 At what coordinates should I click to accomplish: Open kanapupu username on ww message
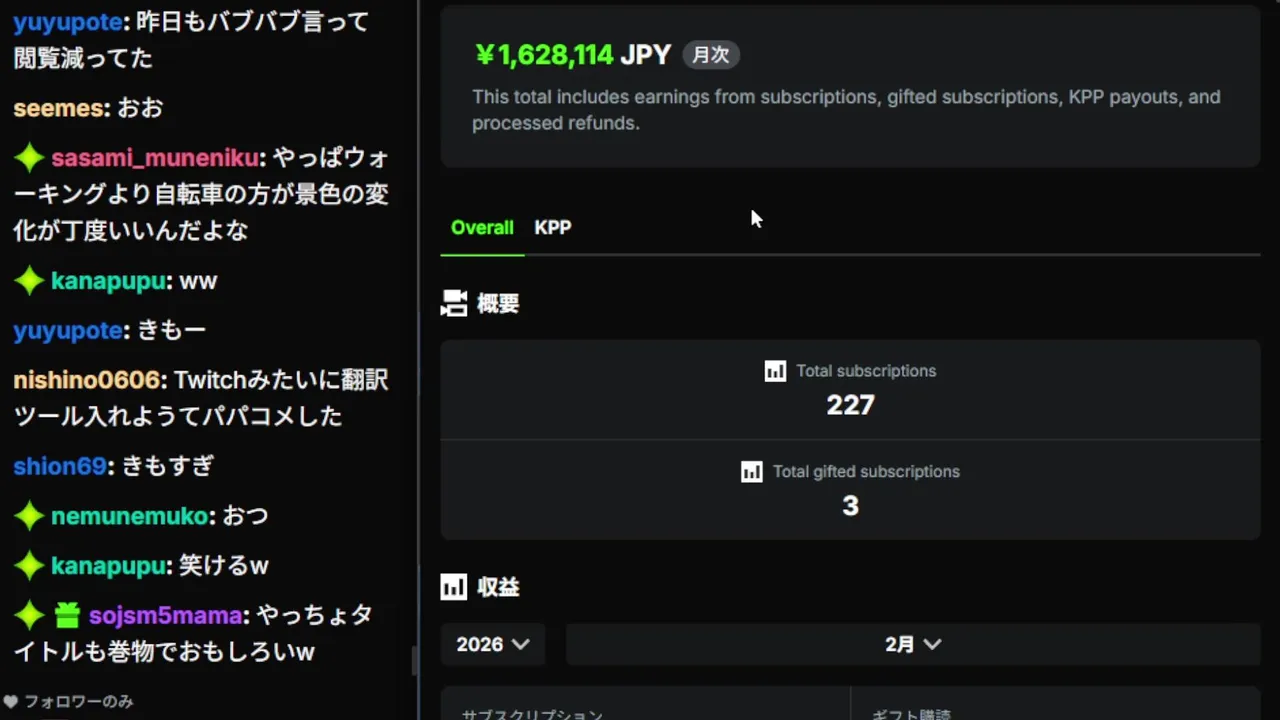click(x=108, y=281)
